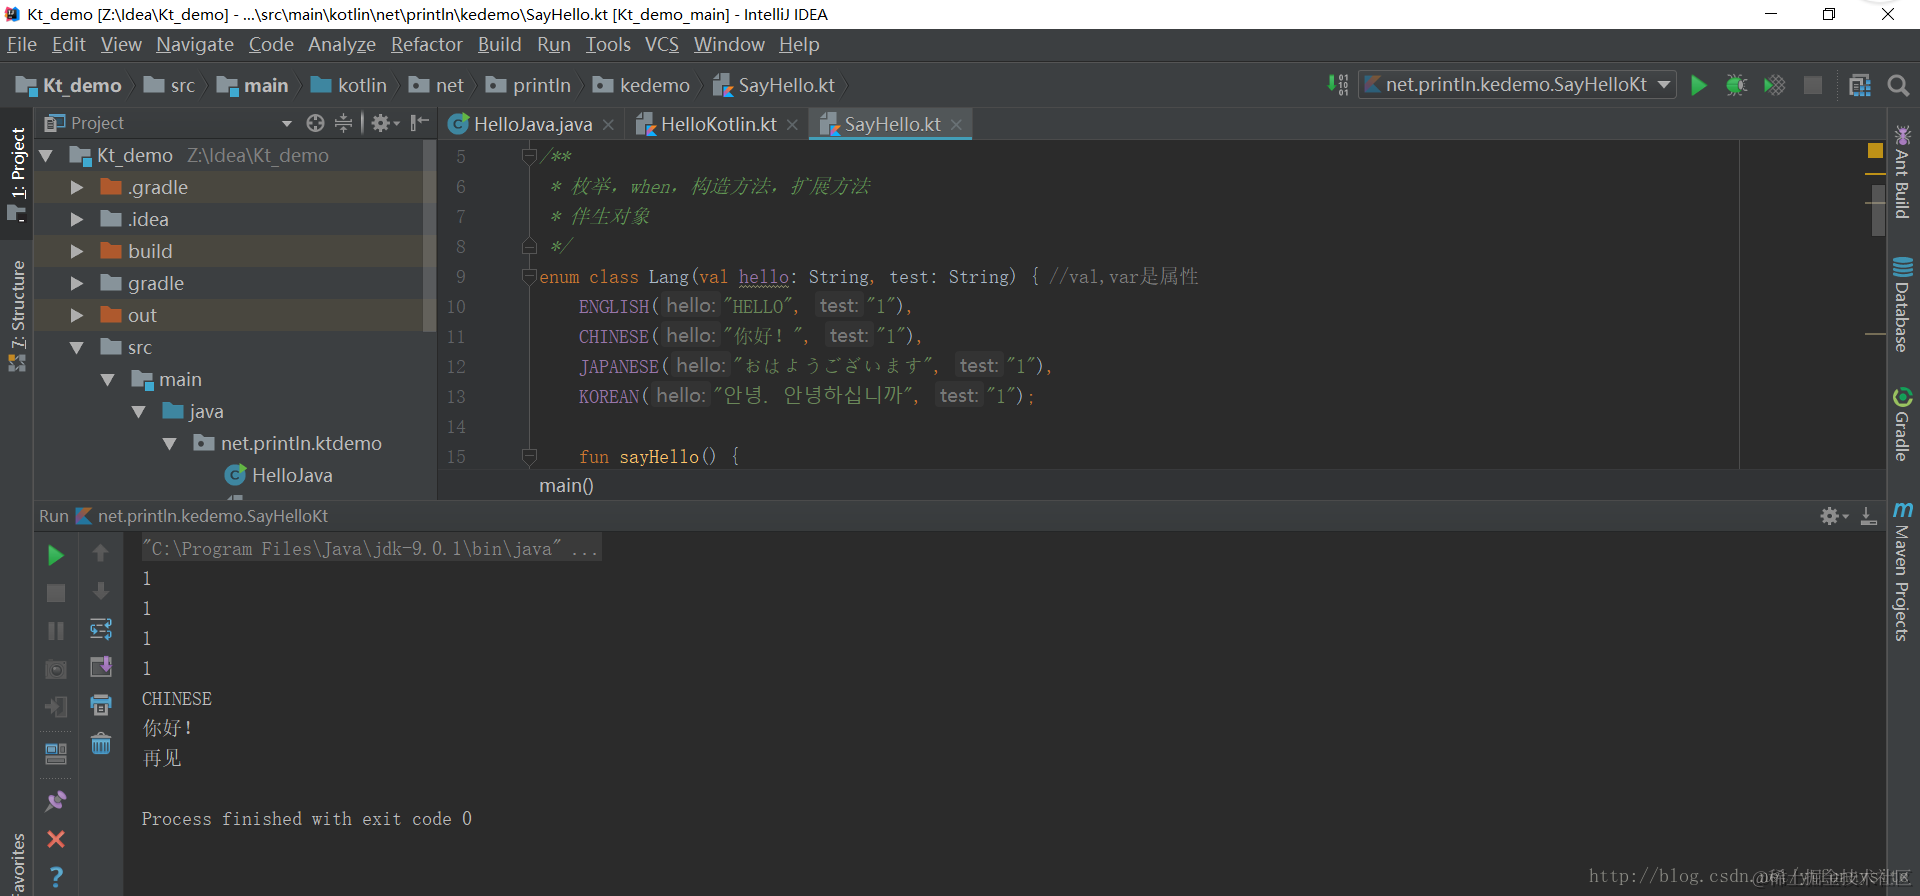The width and height of the screenshot is (1920, 896).
Task: Run SayHelloKt with the toolbar green arrow
Action: coord(1698,85)
